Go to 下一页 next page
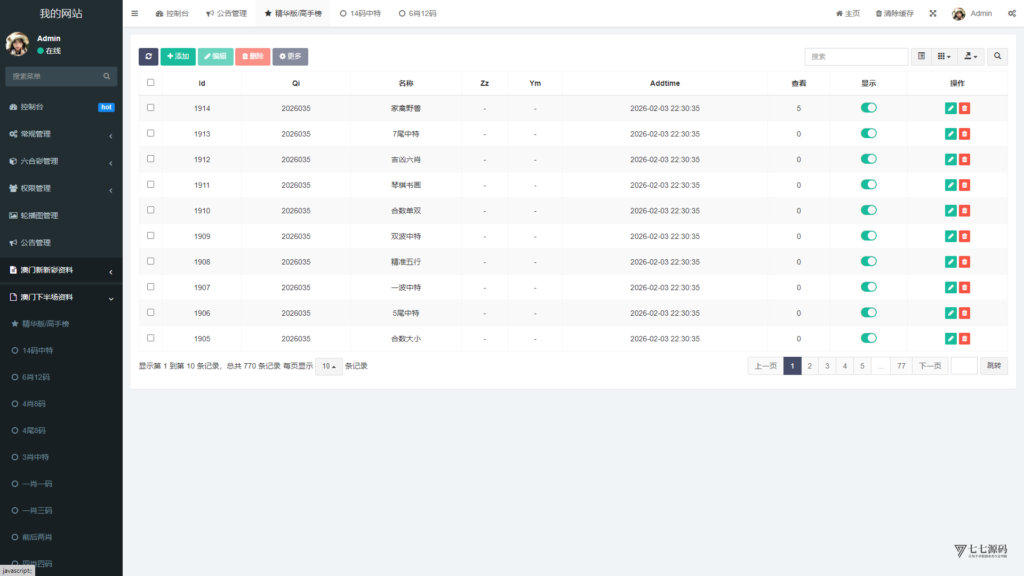 (930, 366)
